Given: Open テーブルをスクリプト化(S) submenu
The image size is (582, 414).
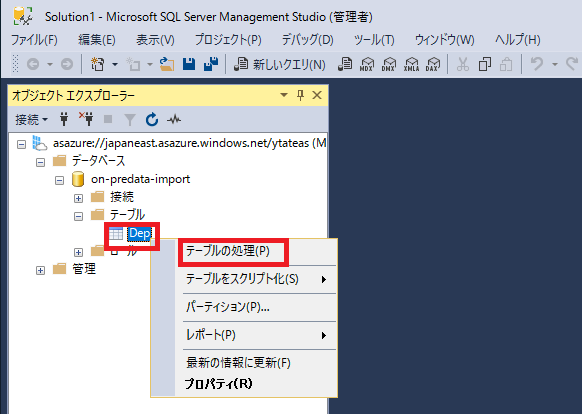Looking at the screenshot, I should pos(256,279).
